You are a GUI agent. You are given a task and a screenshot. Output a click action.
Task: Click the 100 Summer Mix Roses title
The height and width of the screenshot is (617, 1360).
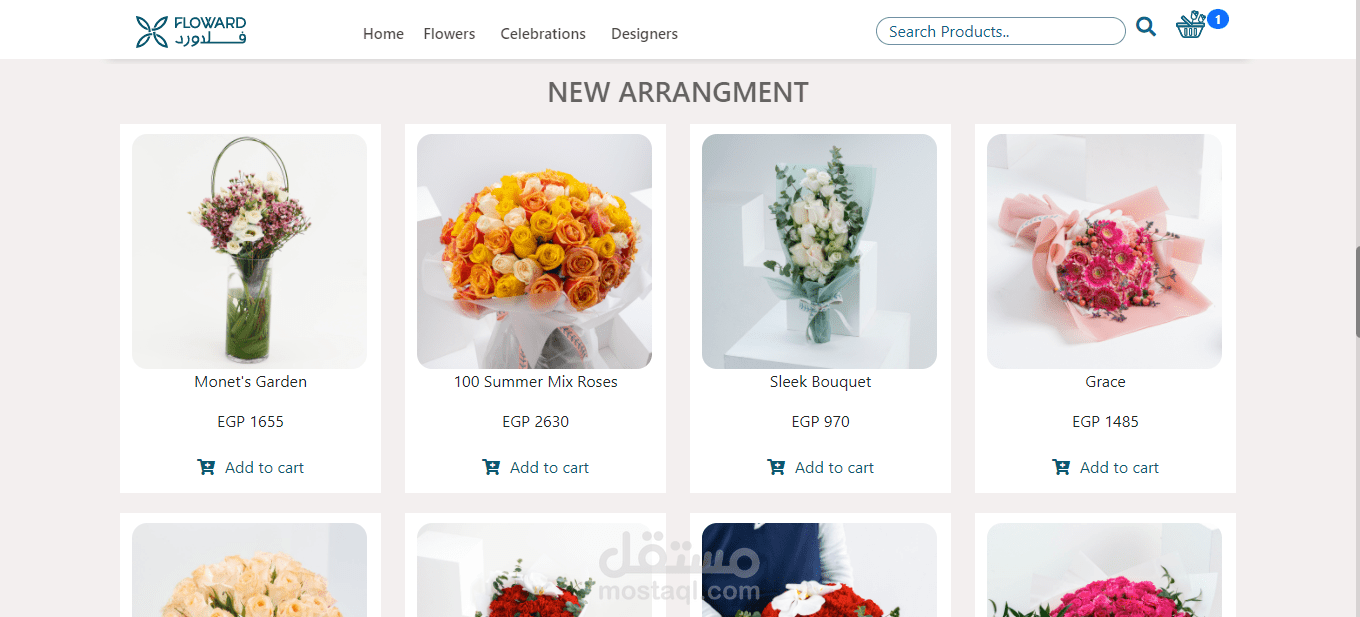[535, 382]
